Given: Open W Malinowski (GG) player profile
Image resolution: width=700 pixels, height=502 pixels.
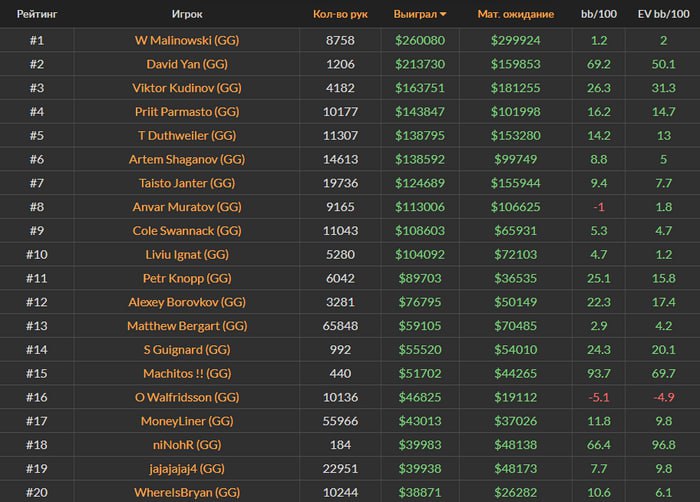Looking at the screenshot, I should [187, 40].
